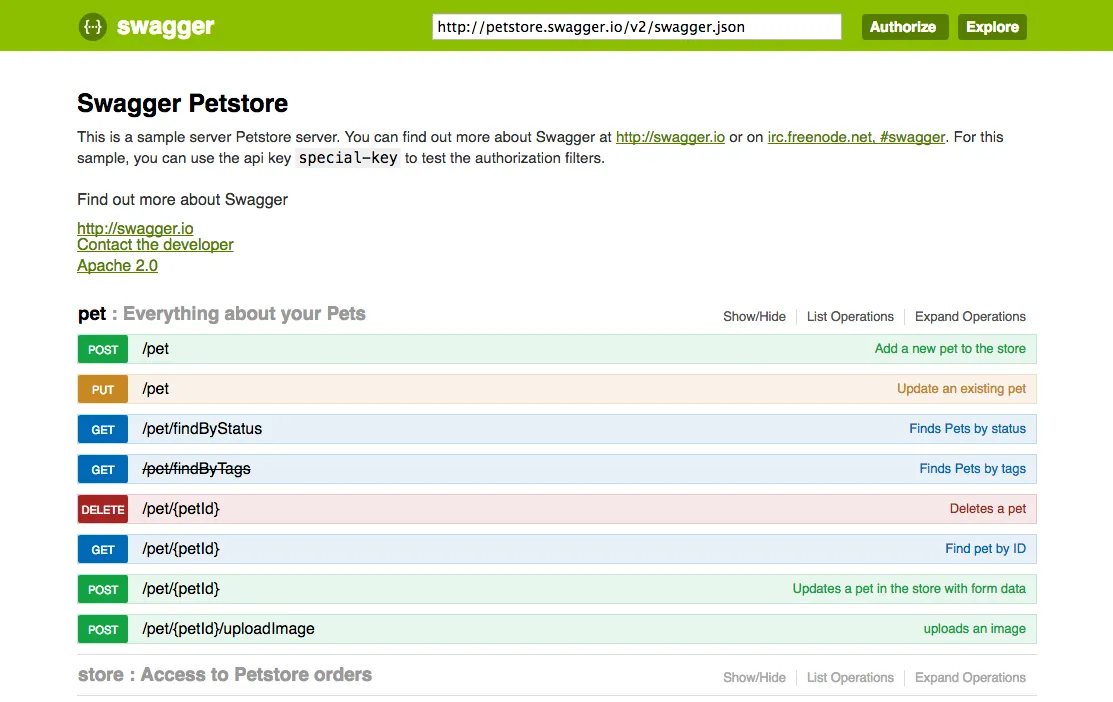Click /pet/{petId} path in GET row
This screenshot has width=1113, height=702.
pos(180,549)
